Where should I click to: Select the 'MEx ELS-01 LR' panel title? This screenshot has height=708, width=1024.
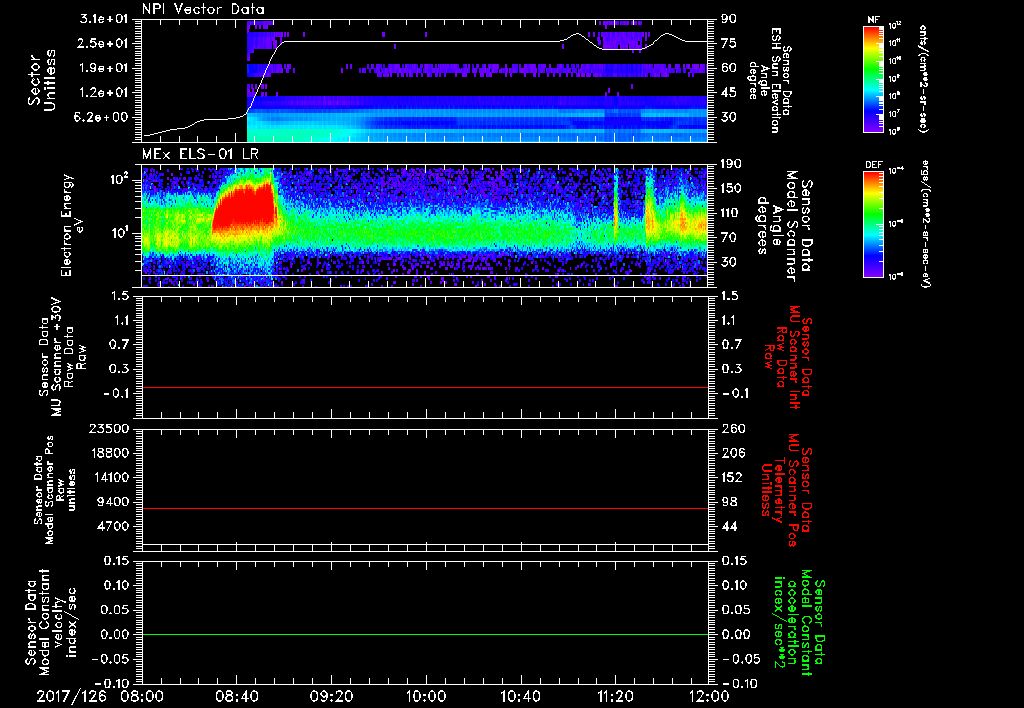click(x=200, y=154)
